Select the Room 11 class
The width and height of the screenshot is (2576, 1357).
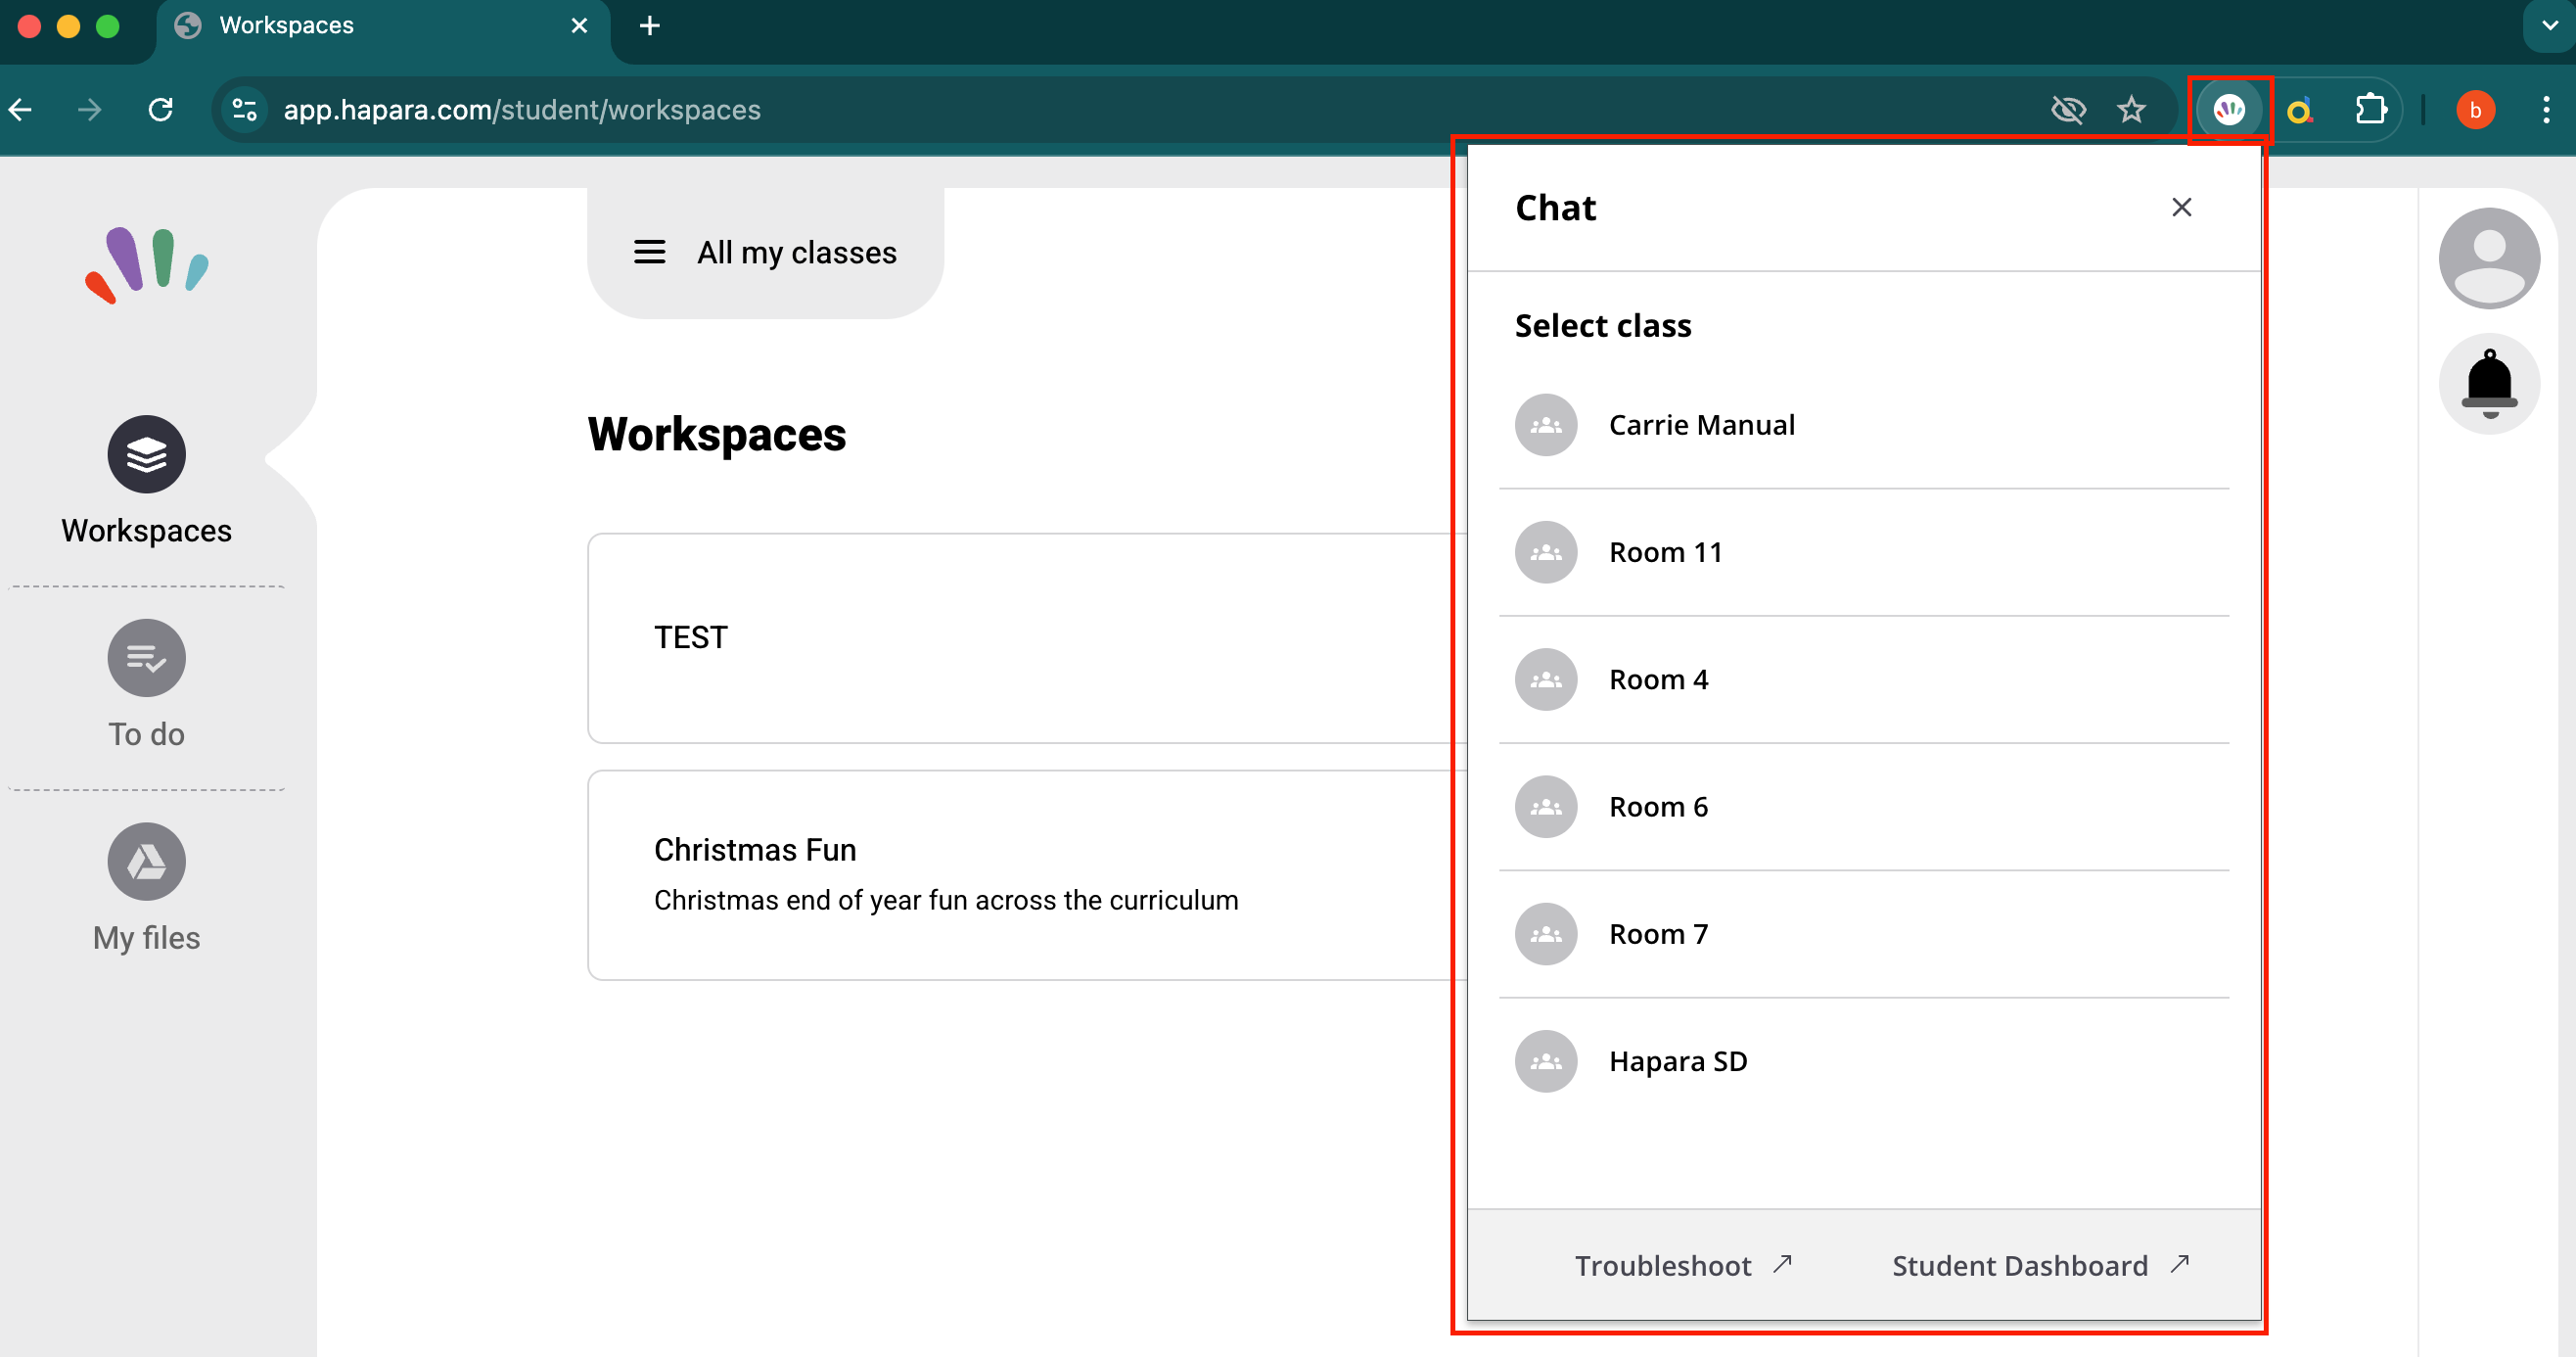[1864, 552]
